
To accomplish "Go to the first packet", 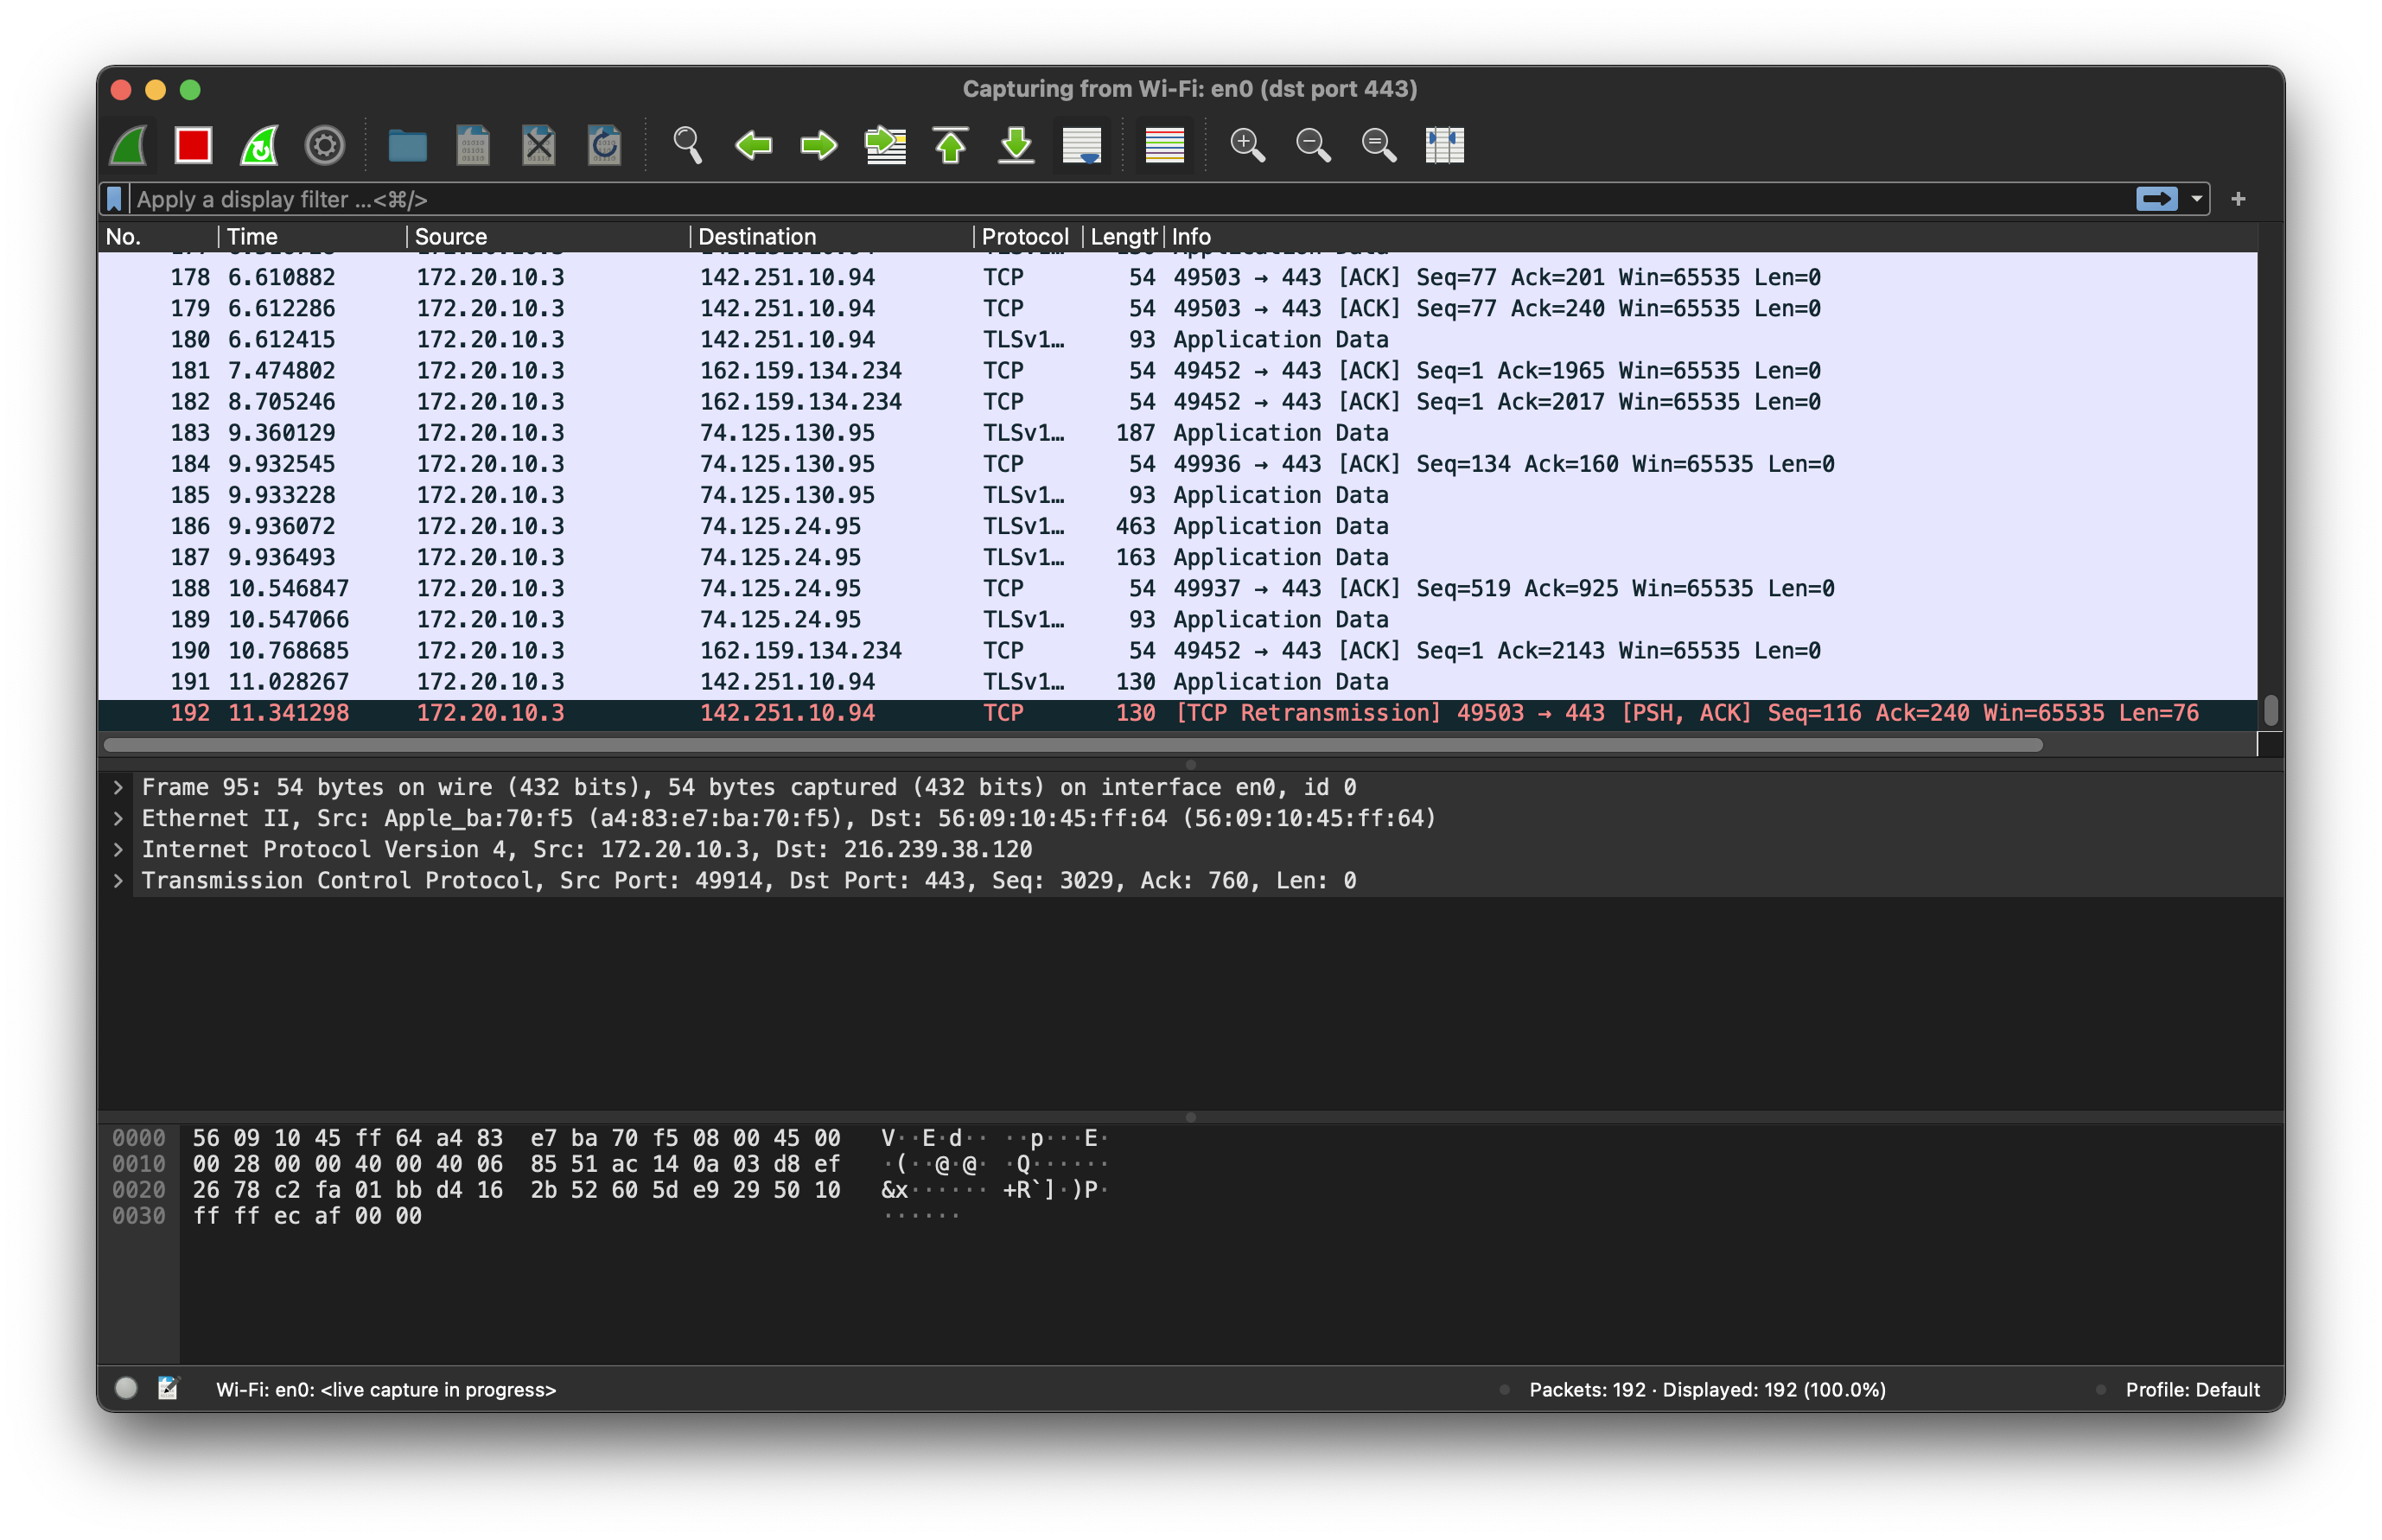I will (x=950, y=146).
